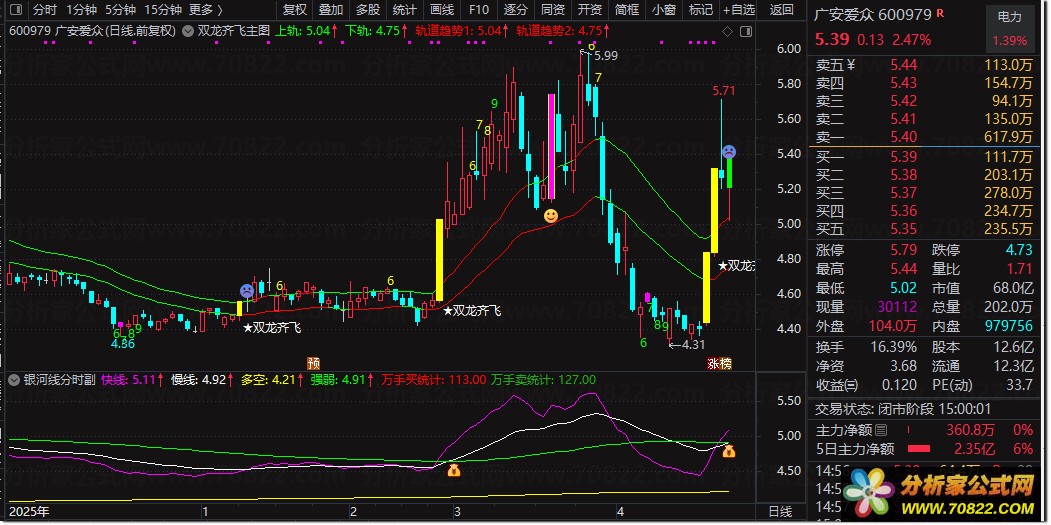Toggle the side panel icon before 分时
The width and height of the screenshot is (1051, 525).
click(16, 9)
